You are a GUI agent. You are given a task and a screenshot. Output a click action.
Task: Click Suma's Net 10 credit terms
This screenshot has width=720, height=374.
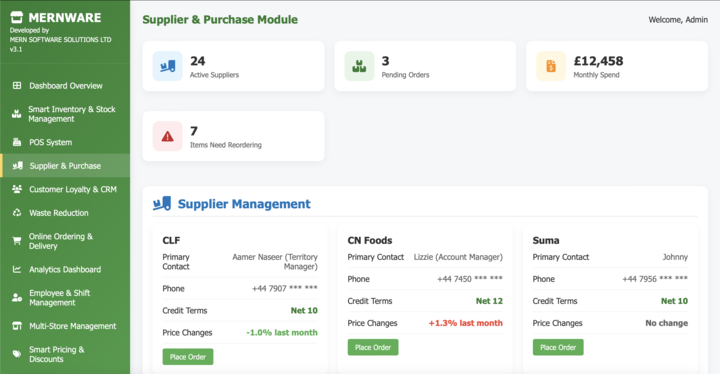pos(674,301)
